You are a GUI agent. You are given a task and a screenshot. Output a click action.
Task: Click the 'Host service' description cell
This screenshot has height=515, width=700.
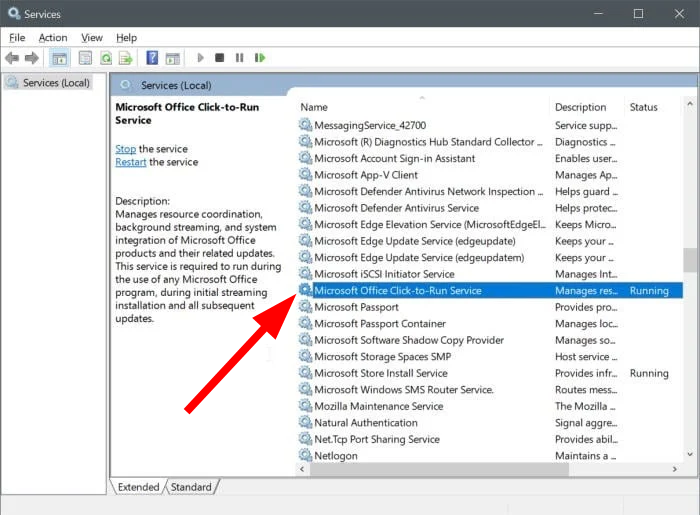(586, 357)
